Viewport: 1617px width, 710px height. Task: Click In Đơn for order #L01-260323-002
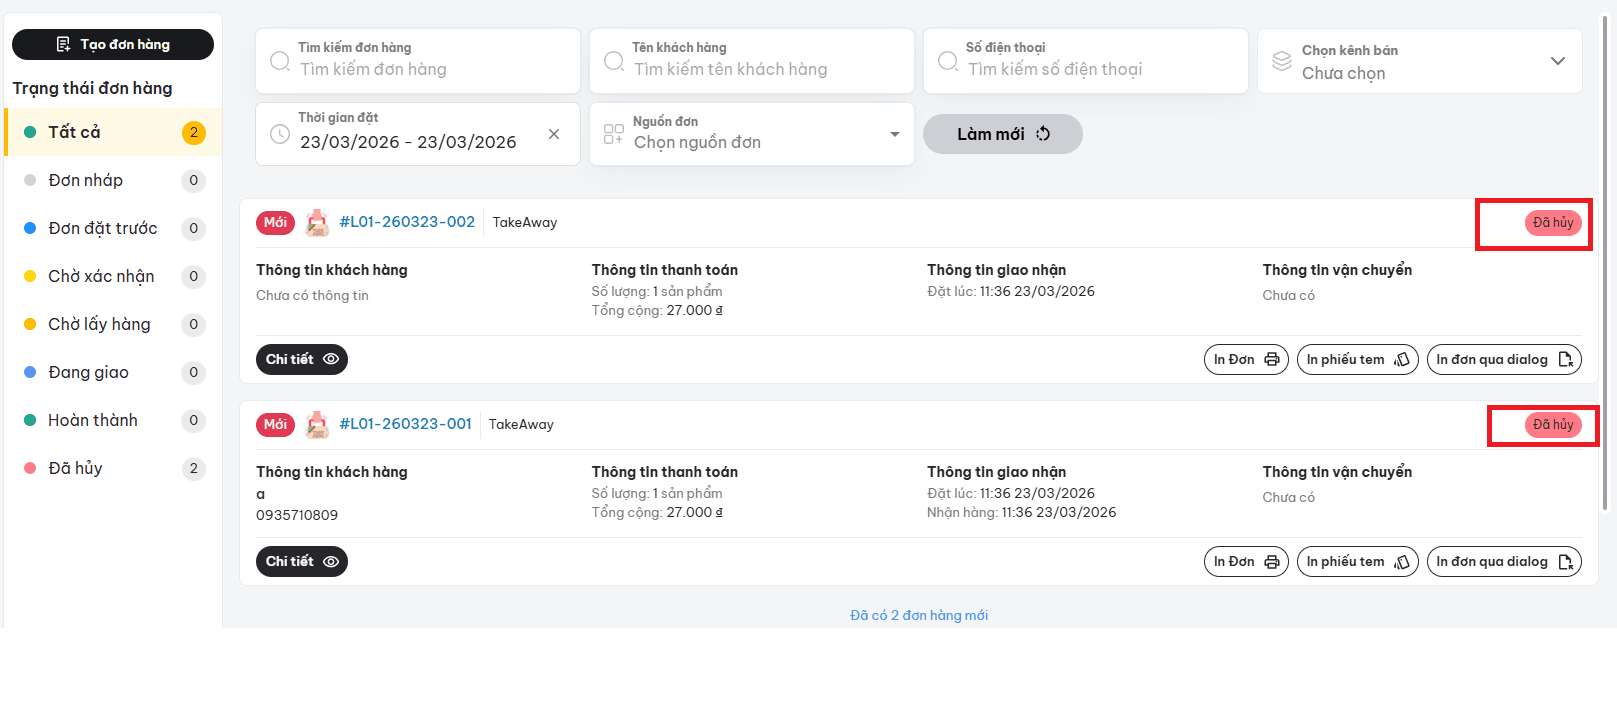1246,359
